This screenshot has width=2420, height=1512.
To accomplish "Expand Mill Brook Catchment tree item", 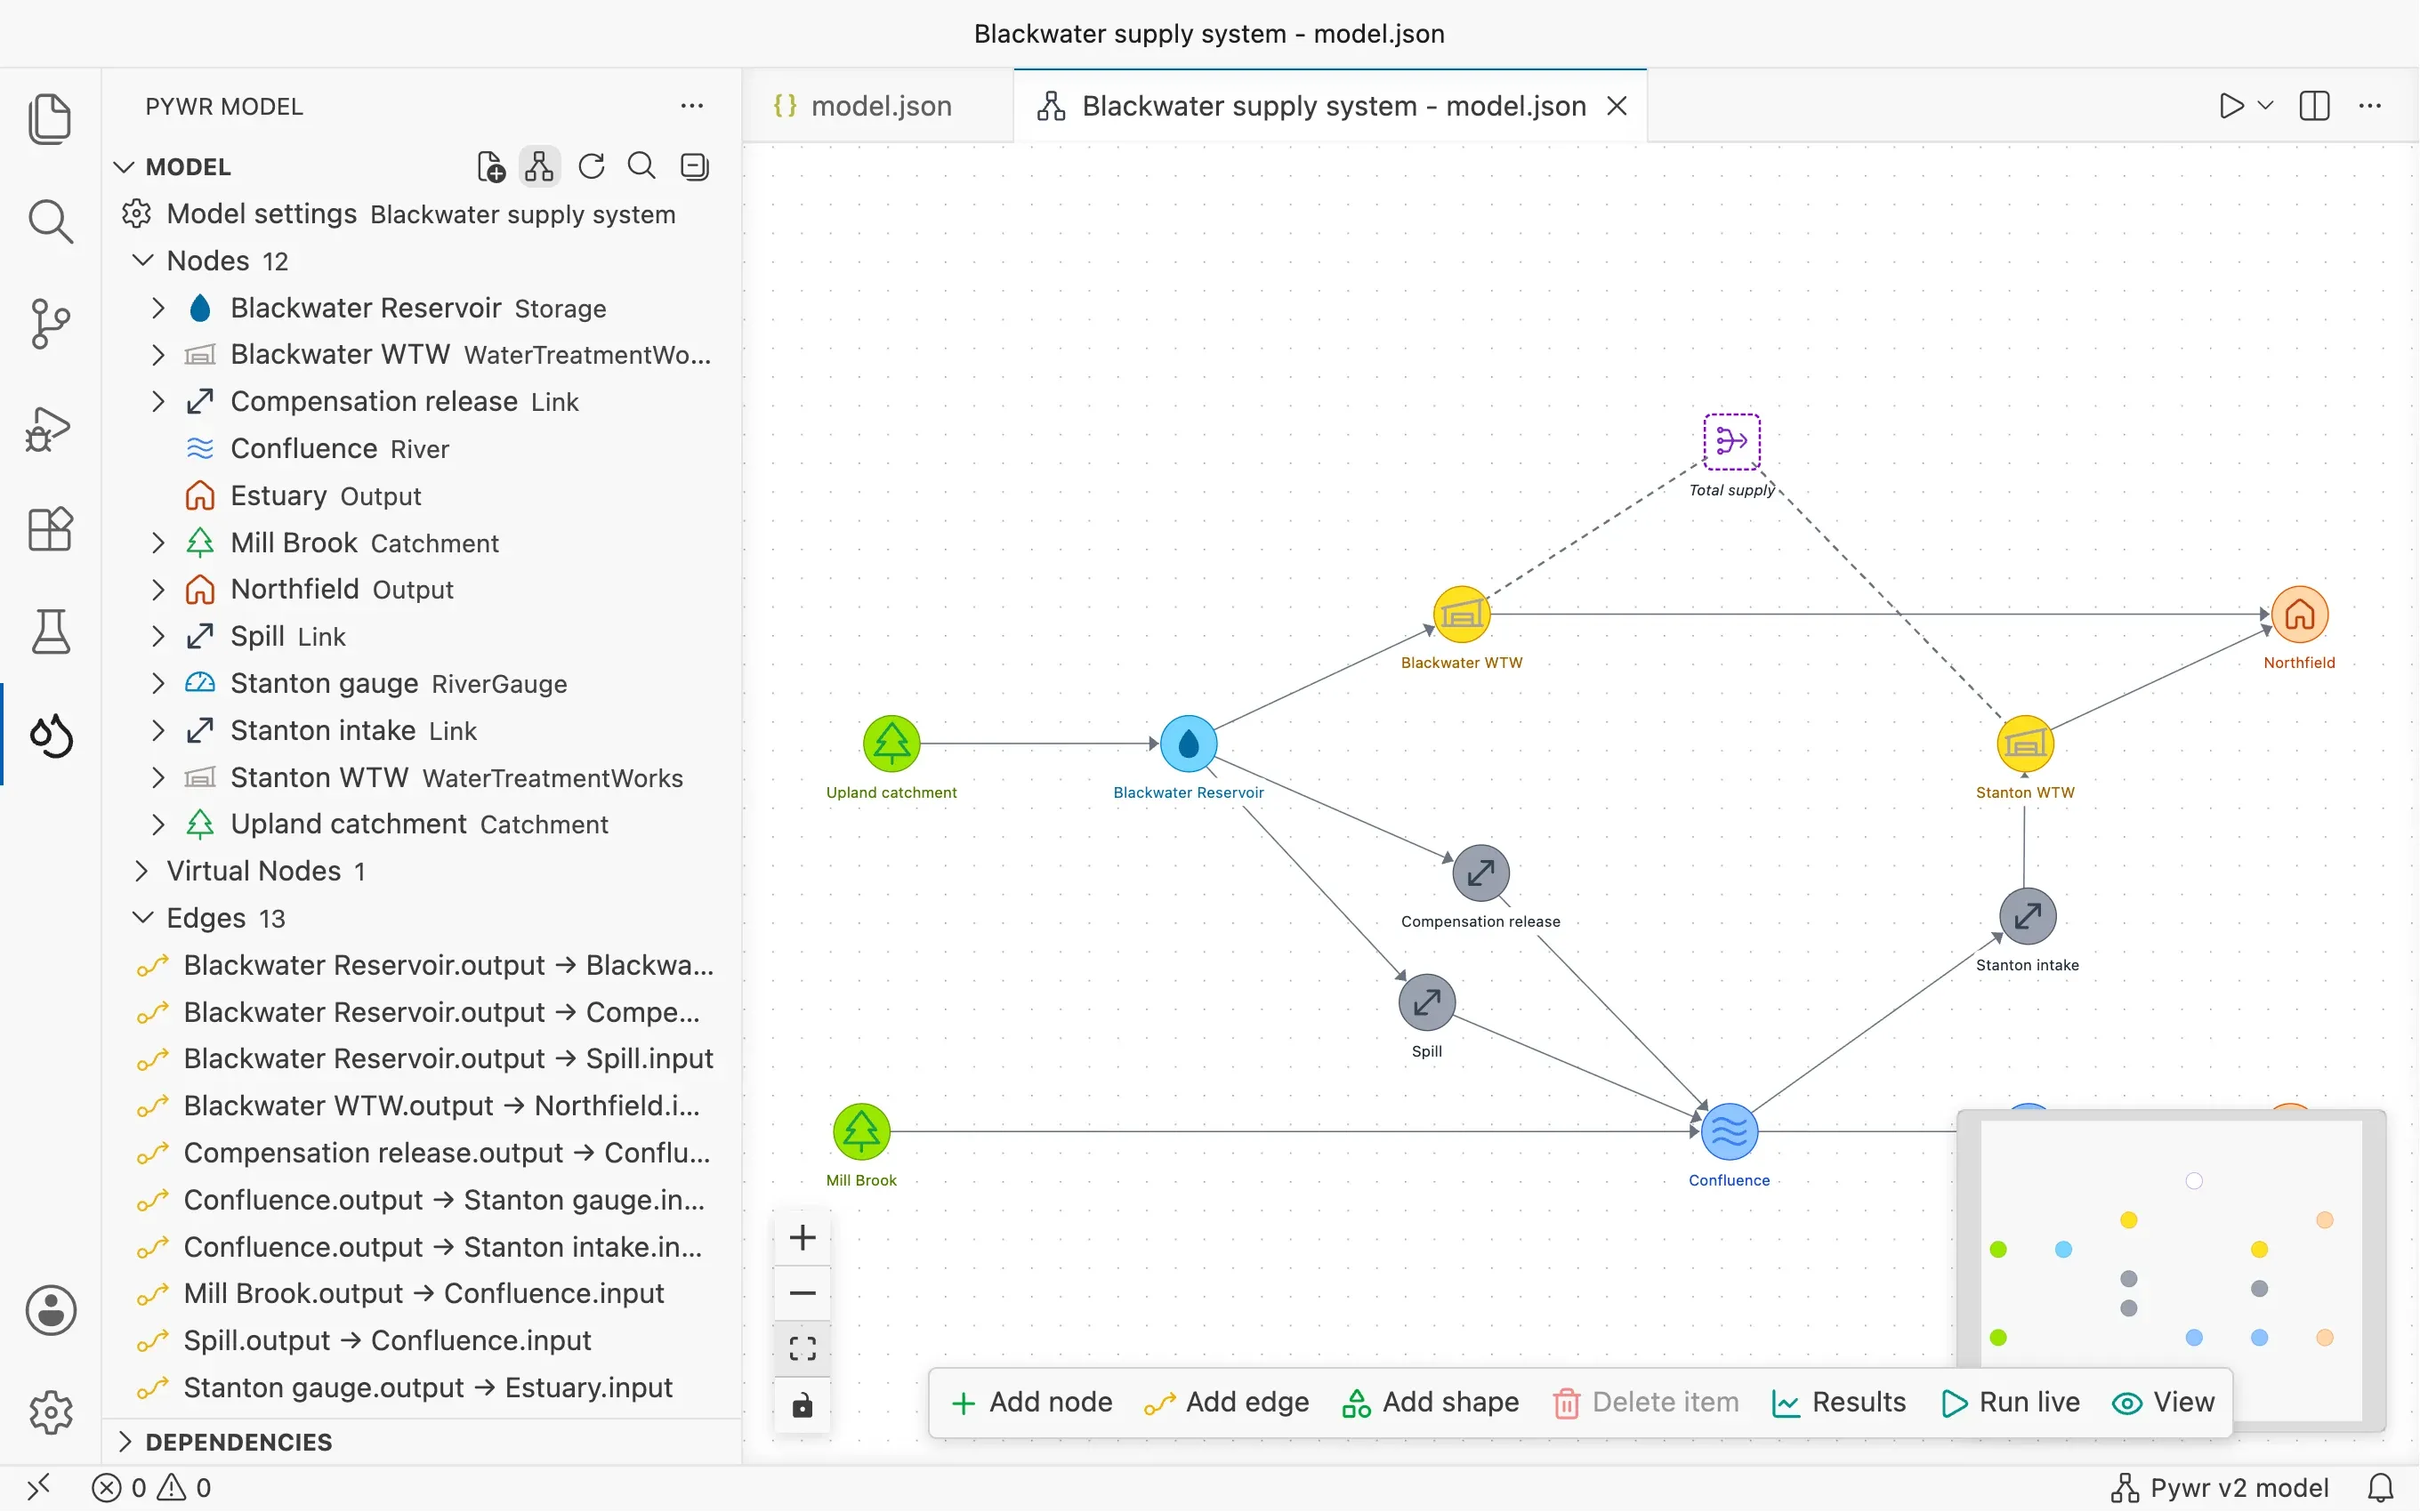I will (x=158, y=543).
